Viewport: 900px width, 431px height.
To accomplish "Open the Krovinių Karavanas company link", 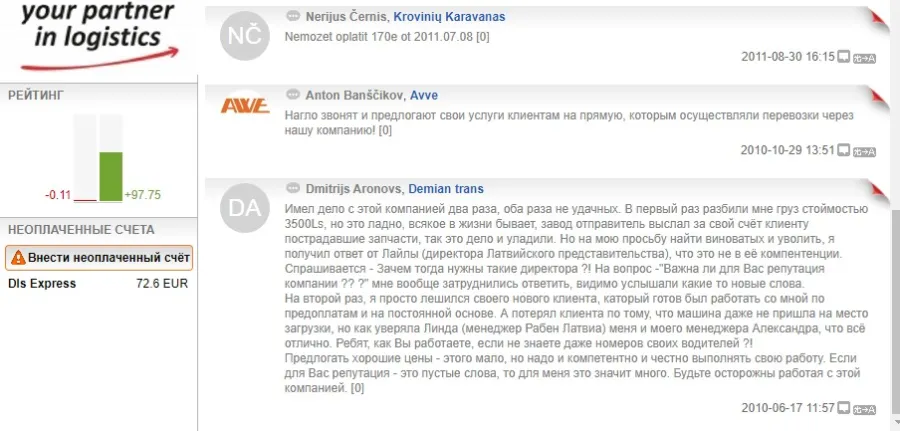I will (449, 17).
